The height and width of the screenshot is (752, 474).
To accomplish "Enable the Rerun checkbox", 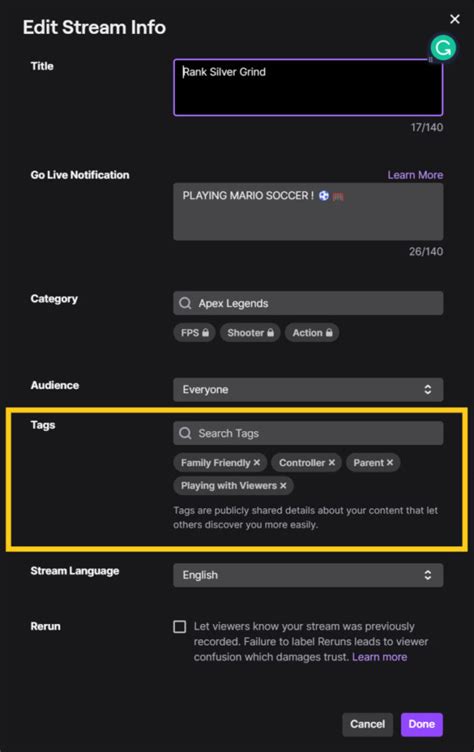I will pos(179,626).
